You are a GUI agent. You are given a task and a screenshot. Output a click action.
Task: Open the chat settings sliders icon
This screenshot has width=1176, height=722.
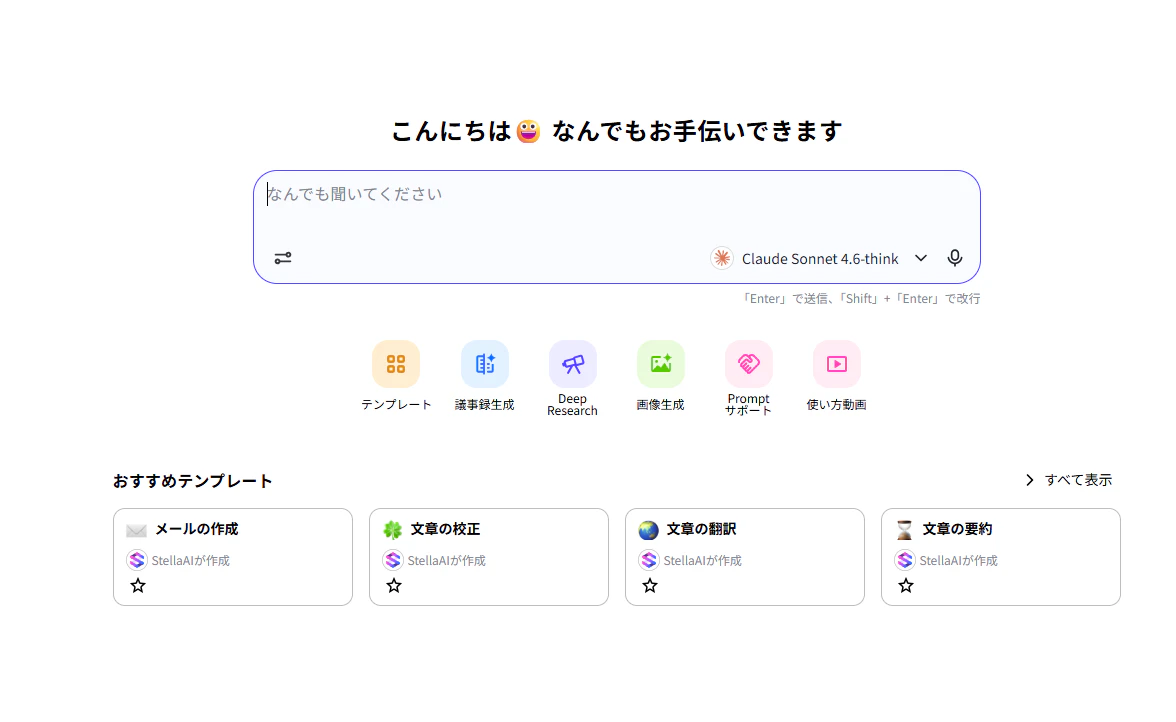click(x=282, y=257)
